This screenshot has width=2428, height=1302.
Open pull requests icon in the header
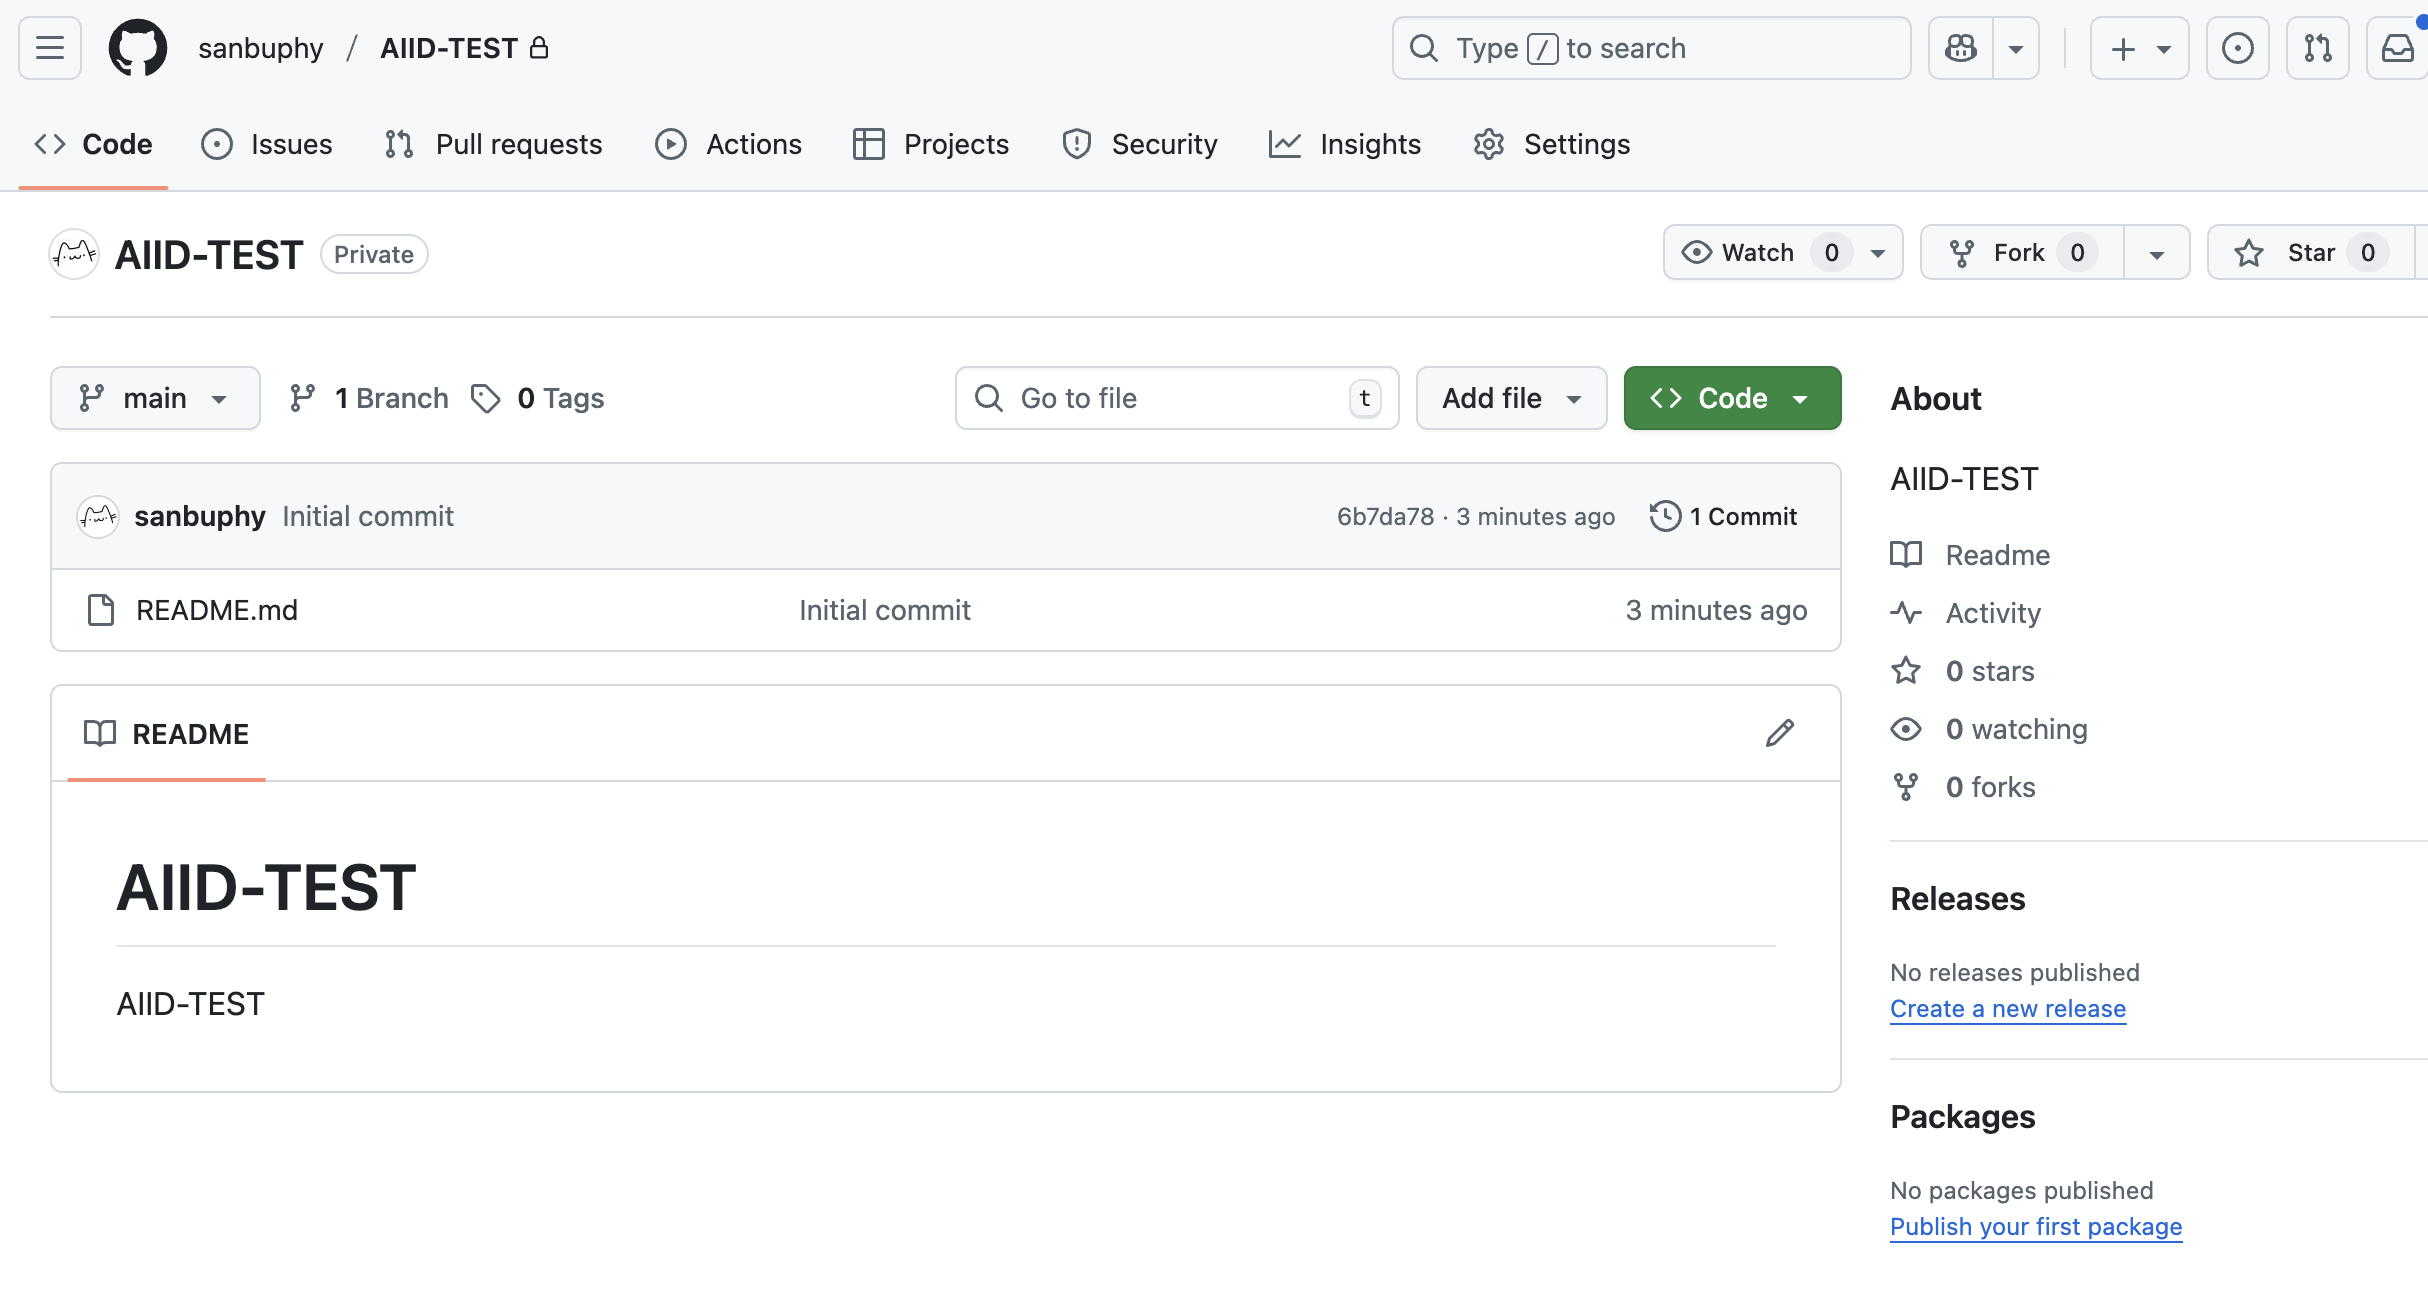point(2317,48)
